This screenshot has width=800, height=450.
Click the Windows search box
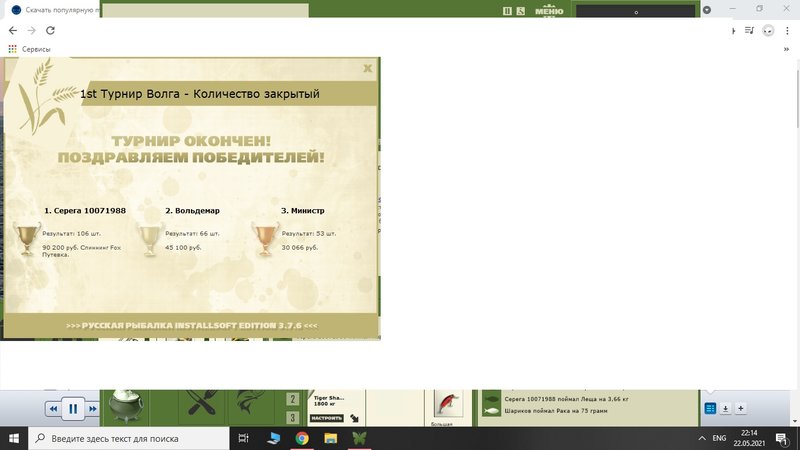[129, 438]
